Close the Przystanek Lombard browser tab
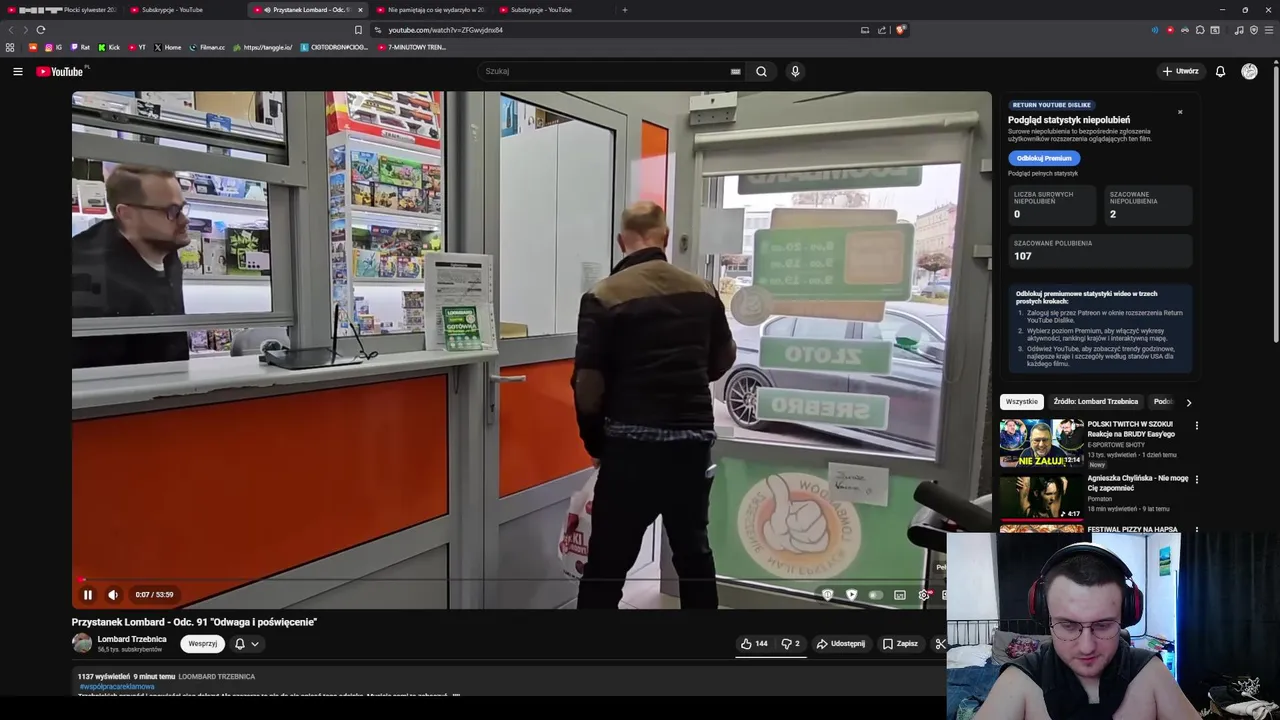 click(x=360, y=10)
